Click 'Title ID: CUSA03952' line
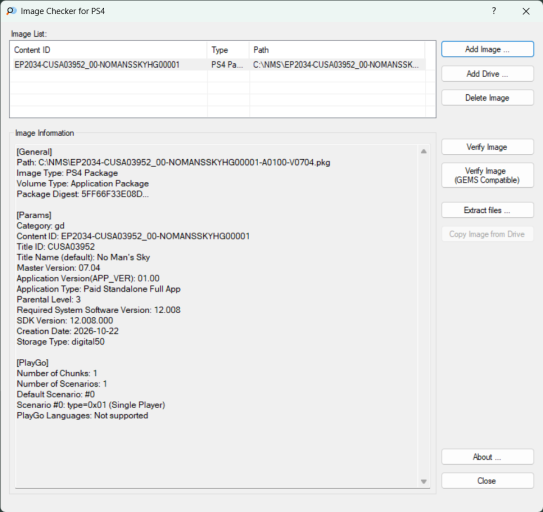The image size is (543, 512). pyautogui.click(x=55, y=247)
